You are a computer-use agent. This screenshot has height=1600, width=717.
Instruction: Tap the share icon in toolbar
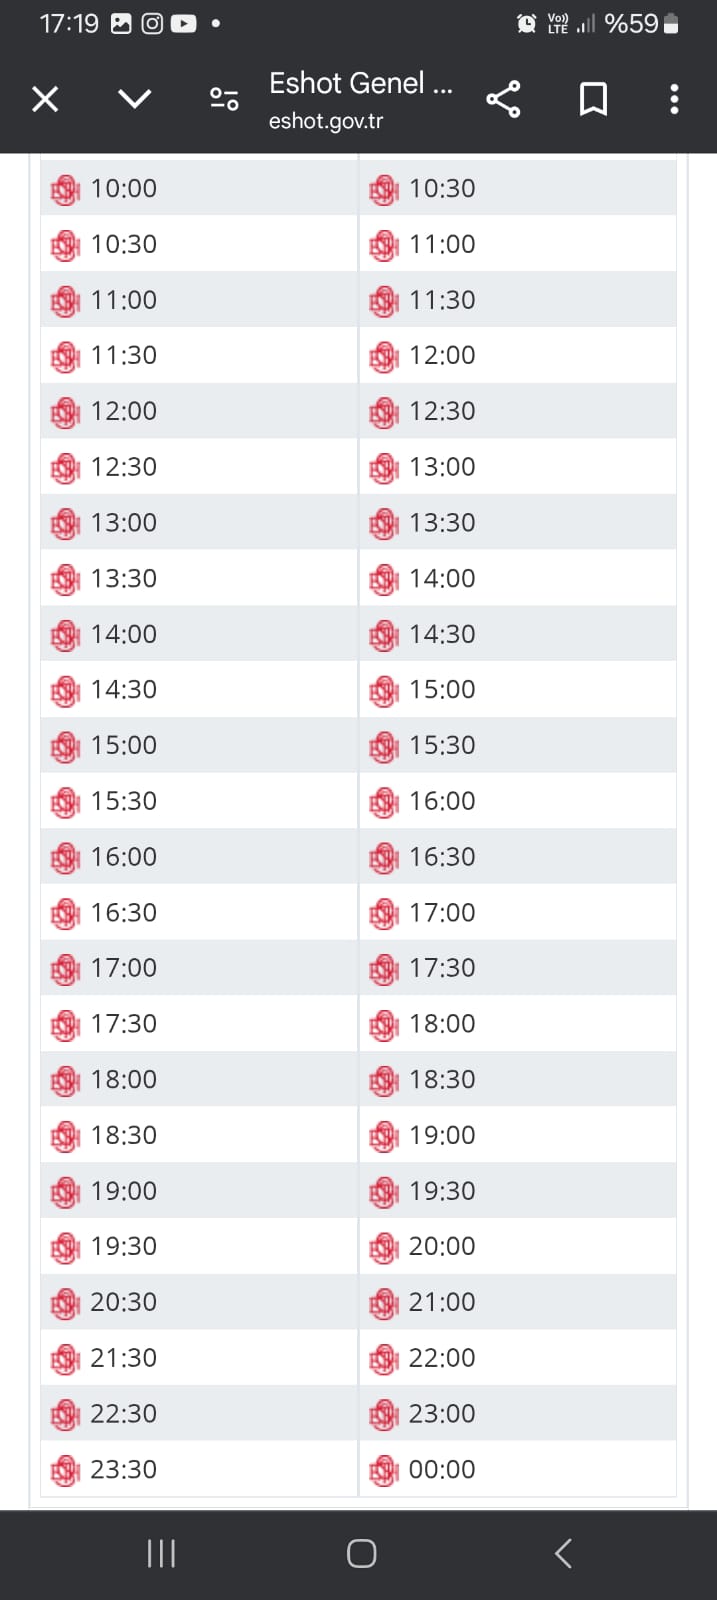coord(503,99)
